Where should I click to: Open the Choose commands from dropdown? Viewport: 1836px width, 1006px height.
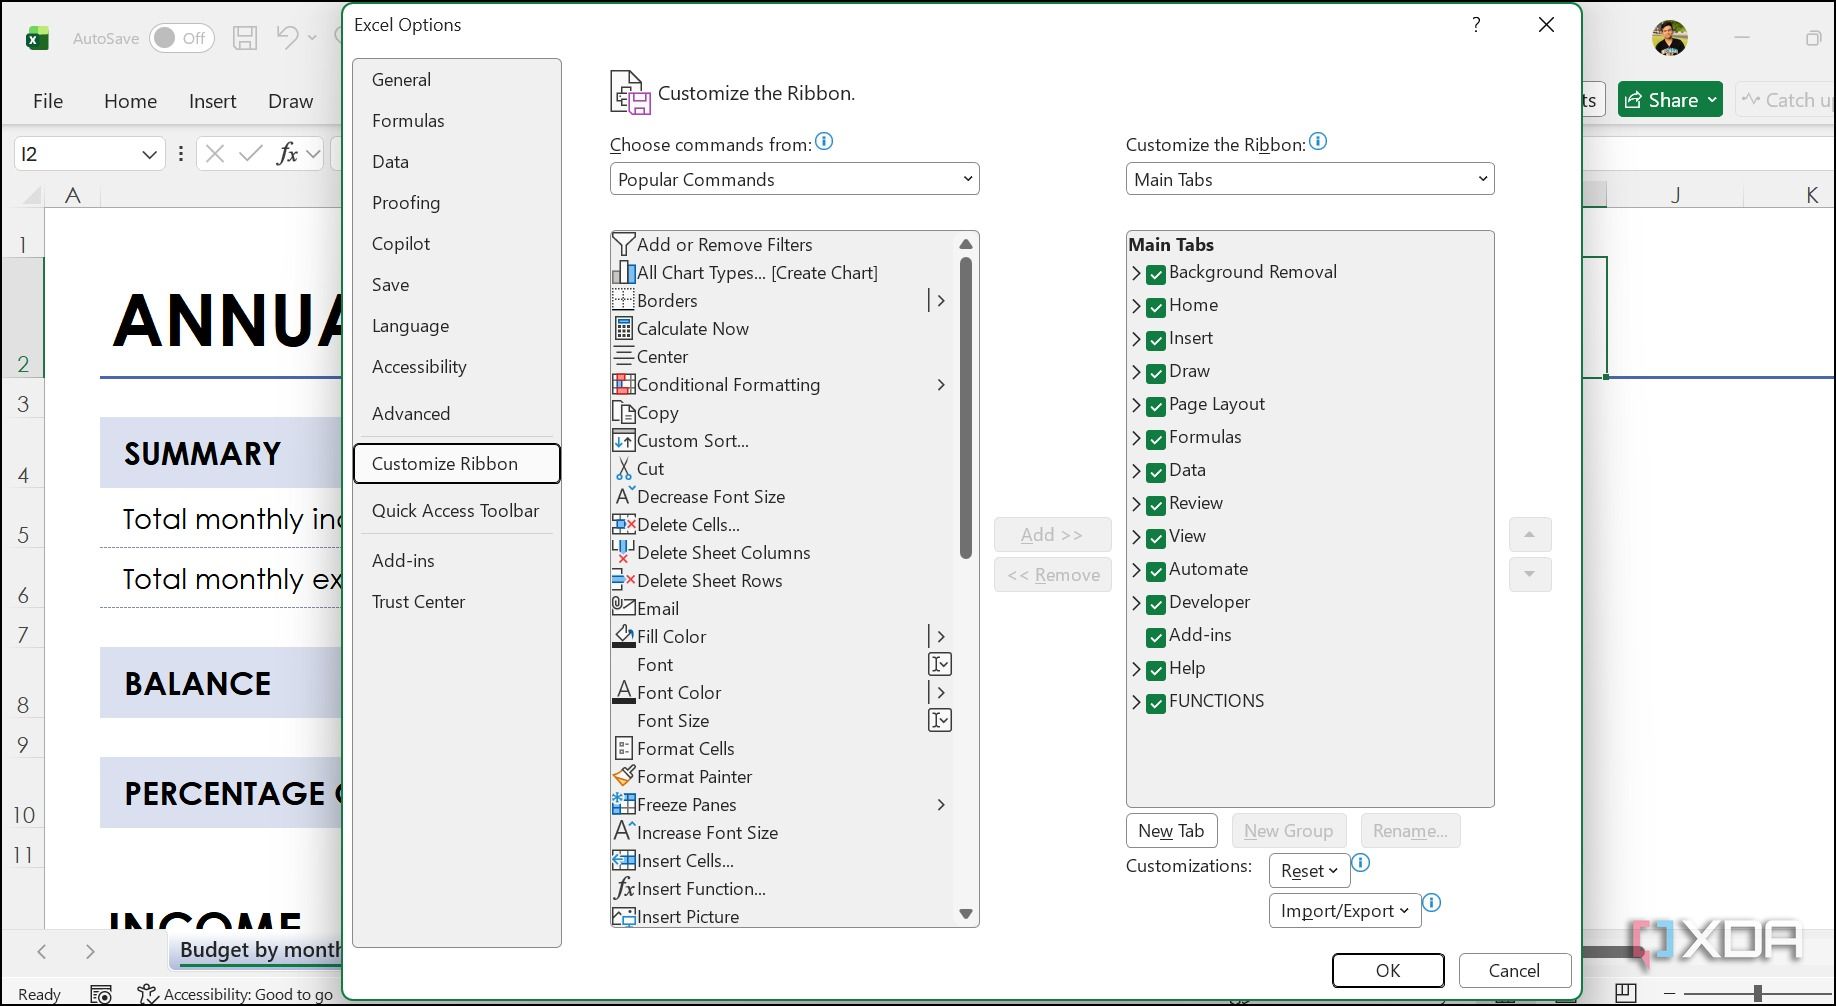pos(794,180)
